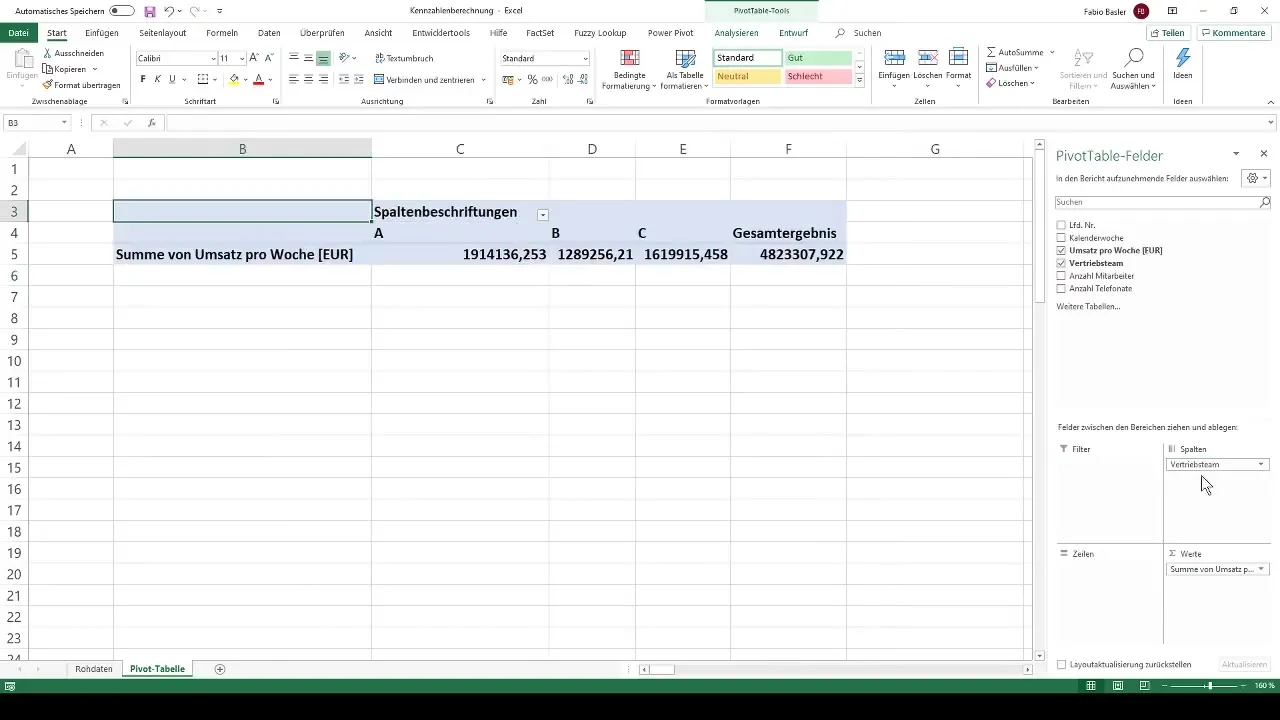The width and height of the screenshot is (1280, 720).
Task: Select the Format übertragen paintbrush
Action: (48, 85)
